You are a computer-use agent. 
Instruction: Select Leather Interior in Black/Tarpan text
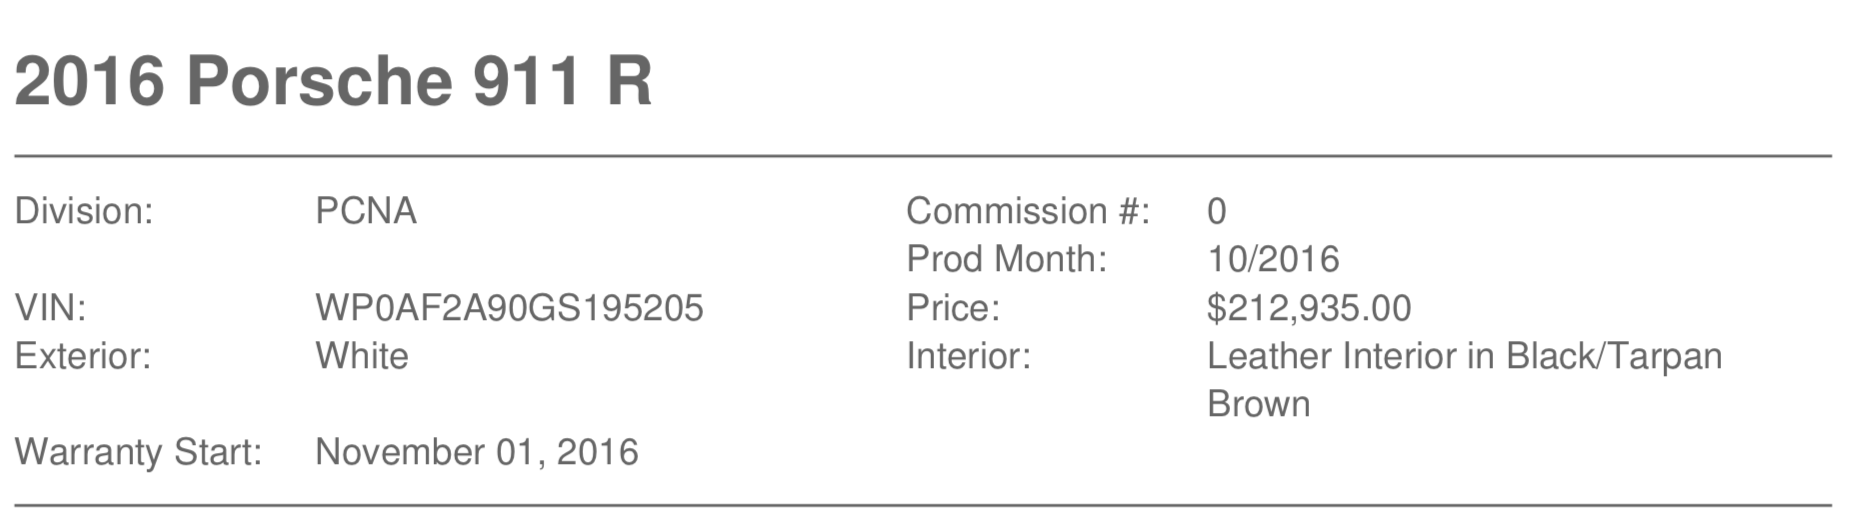click(1465, 356)
